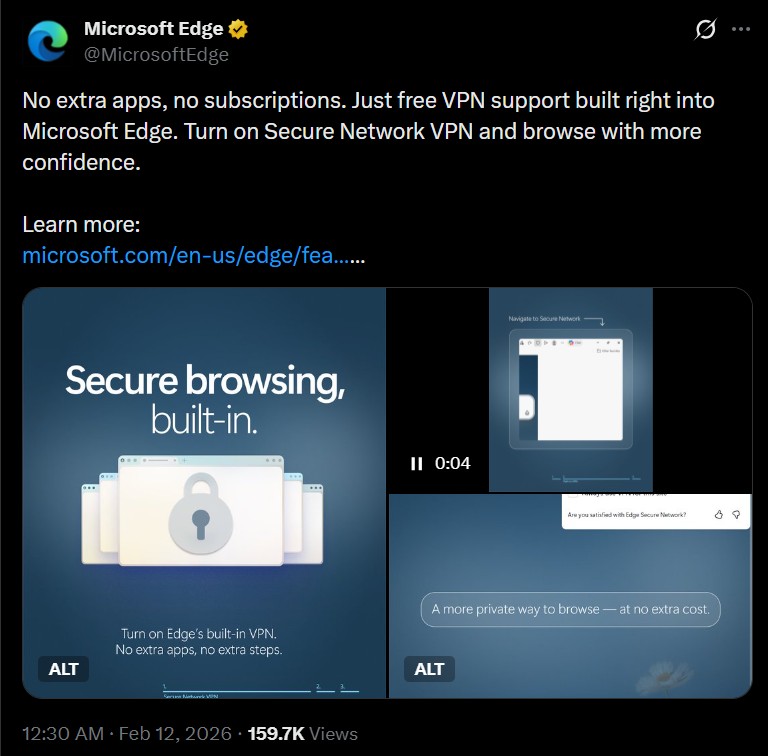This screenshot has height=756, width=768.
Task: Open the "Navigate to Secure Network" video
Action: coord(570,390)
